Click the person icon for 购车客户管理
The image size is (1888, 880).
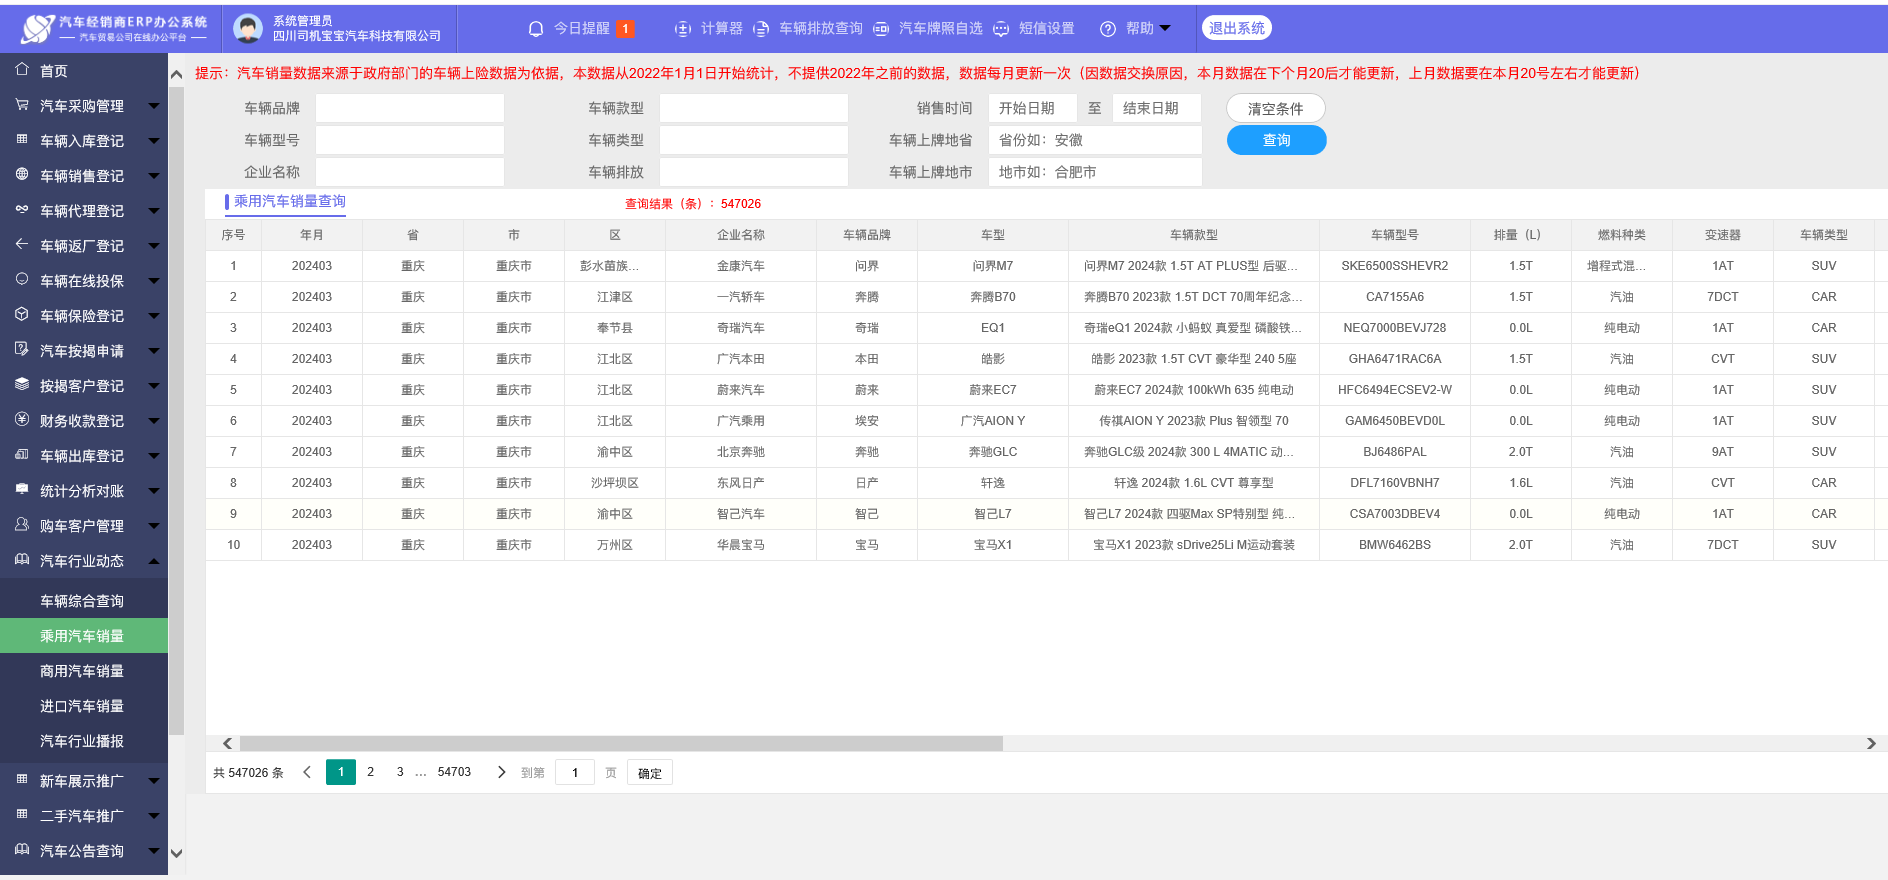tap(22, 525)
